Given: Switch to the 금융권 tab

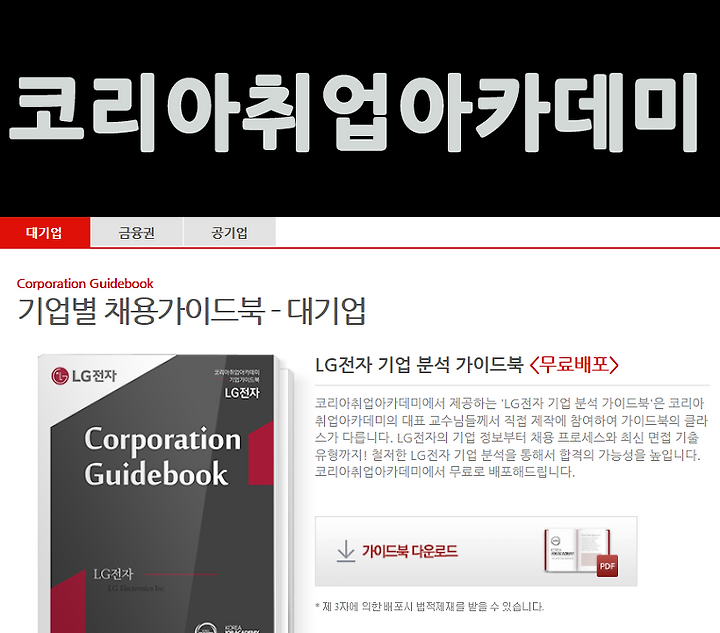Looking at the screenshot, I should pos(137,233).
